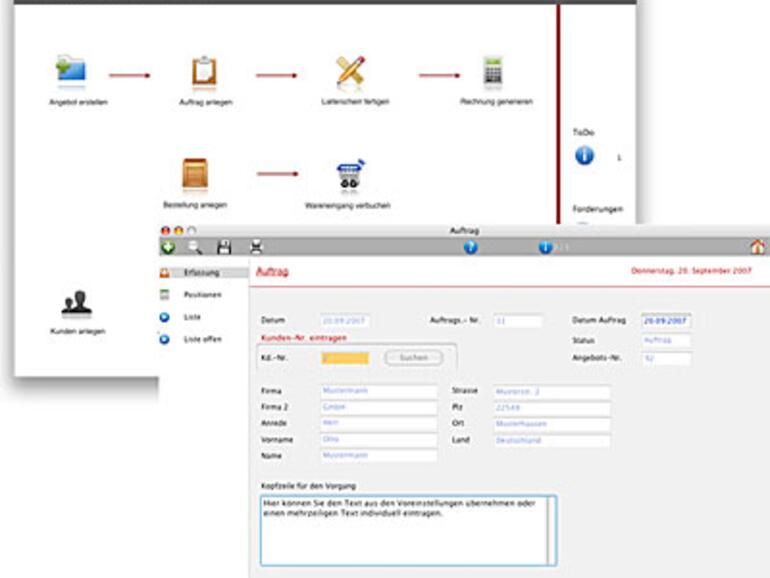Viewport: 770px width, 578px height.
Task: Open Lieferschein fertigen pencil-ruler icon
Action: click(351, 71)
